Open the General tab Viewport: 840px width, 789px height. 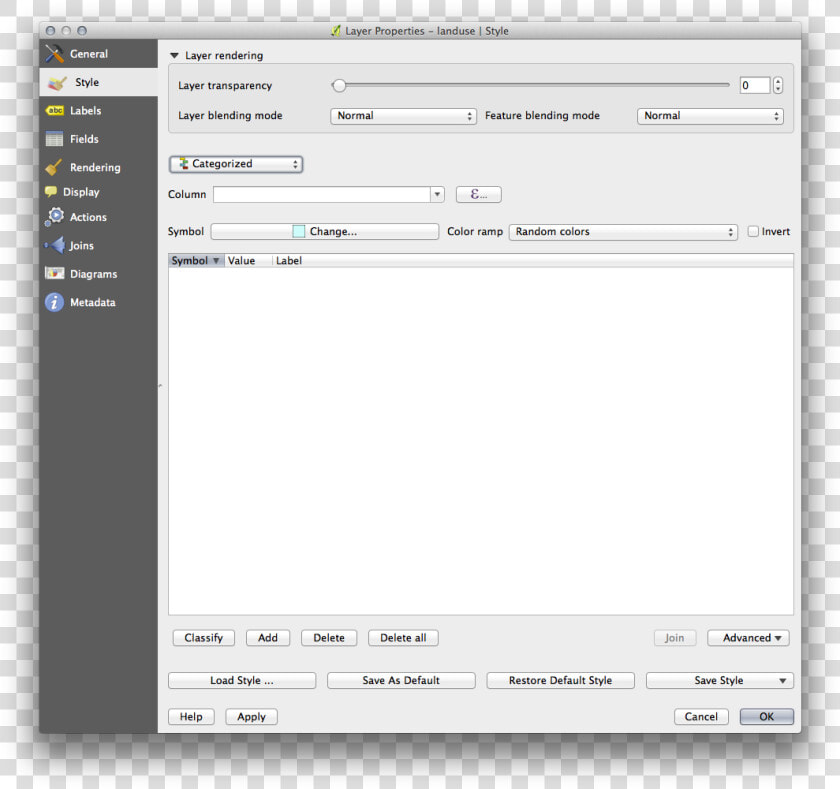[99, 54]
